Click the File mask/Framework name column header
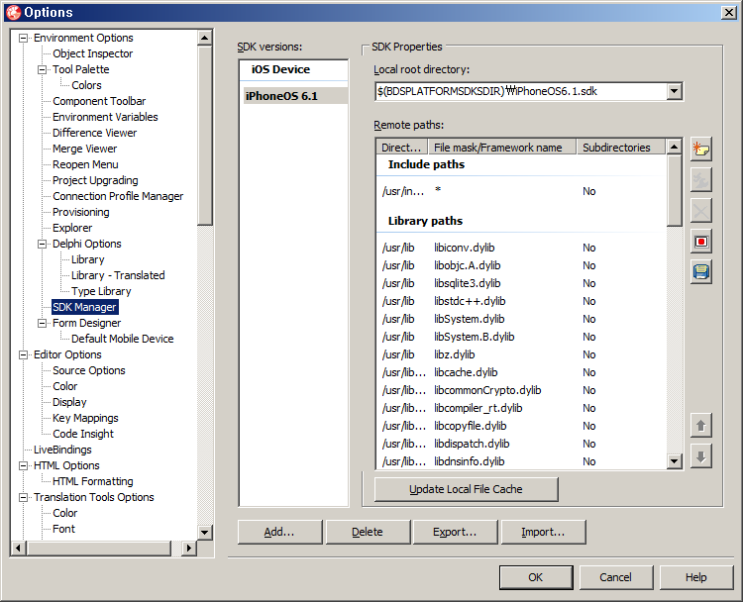The image size is (743, 602). [502, 147]
